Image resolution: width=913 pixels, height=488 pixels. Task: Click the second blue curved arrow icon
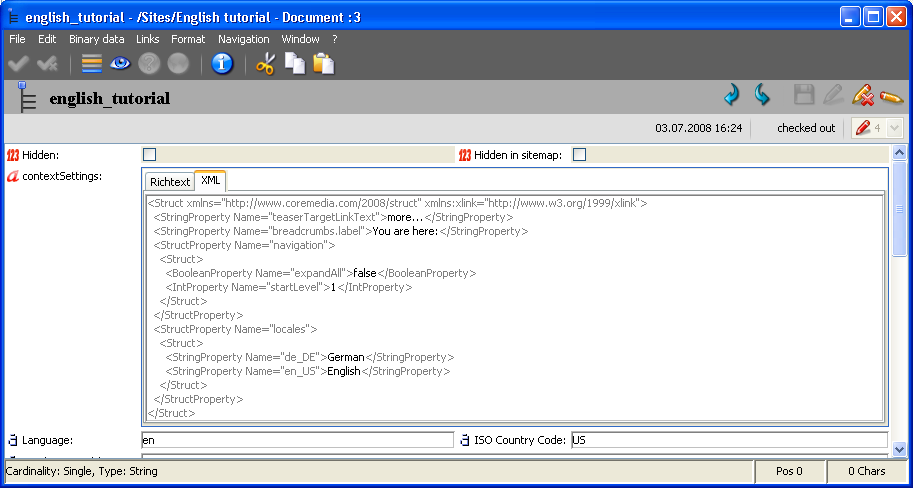(x=762, y=94)
